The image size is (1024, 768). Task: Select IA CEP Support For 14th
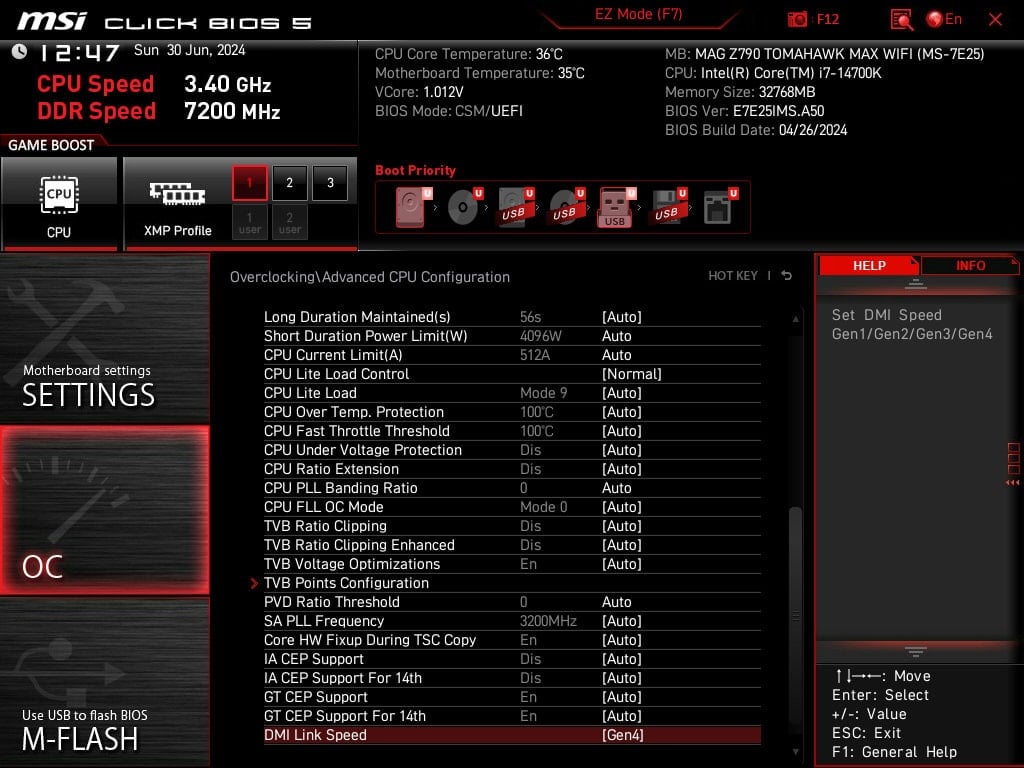[x=512, y=678]
